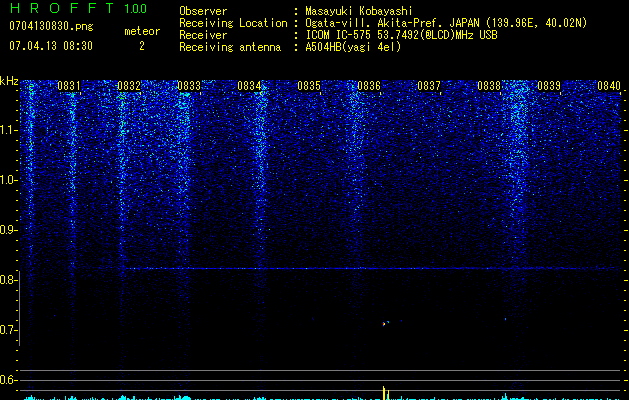Click the 0838 time marker

(x=489, y=86)
